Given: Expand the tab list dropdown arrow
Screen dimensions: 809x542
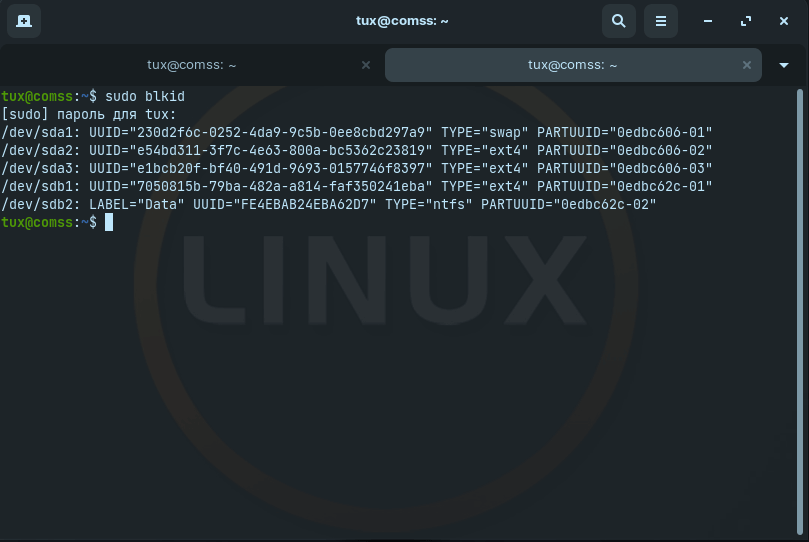Looking at the screenshot, I should click(784, 65).
